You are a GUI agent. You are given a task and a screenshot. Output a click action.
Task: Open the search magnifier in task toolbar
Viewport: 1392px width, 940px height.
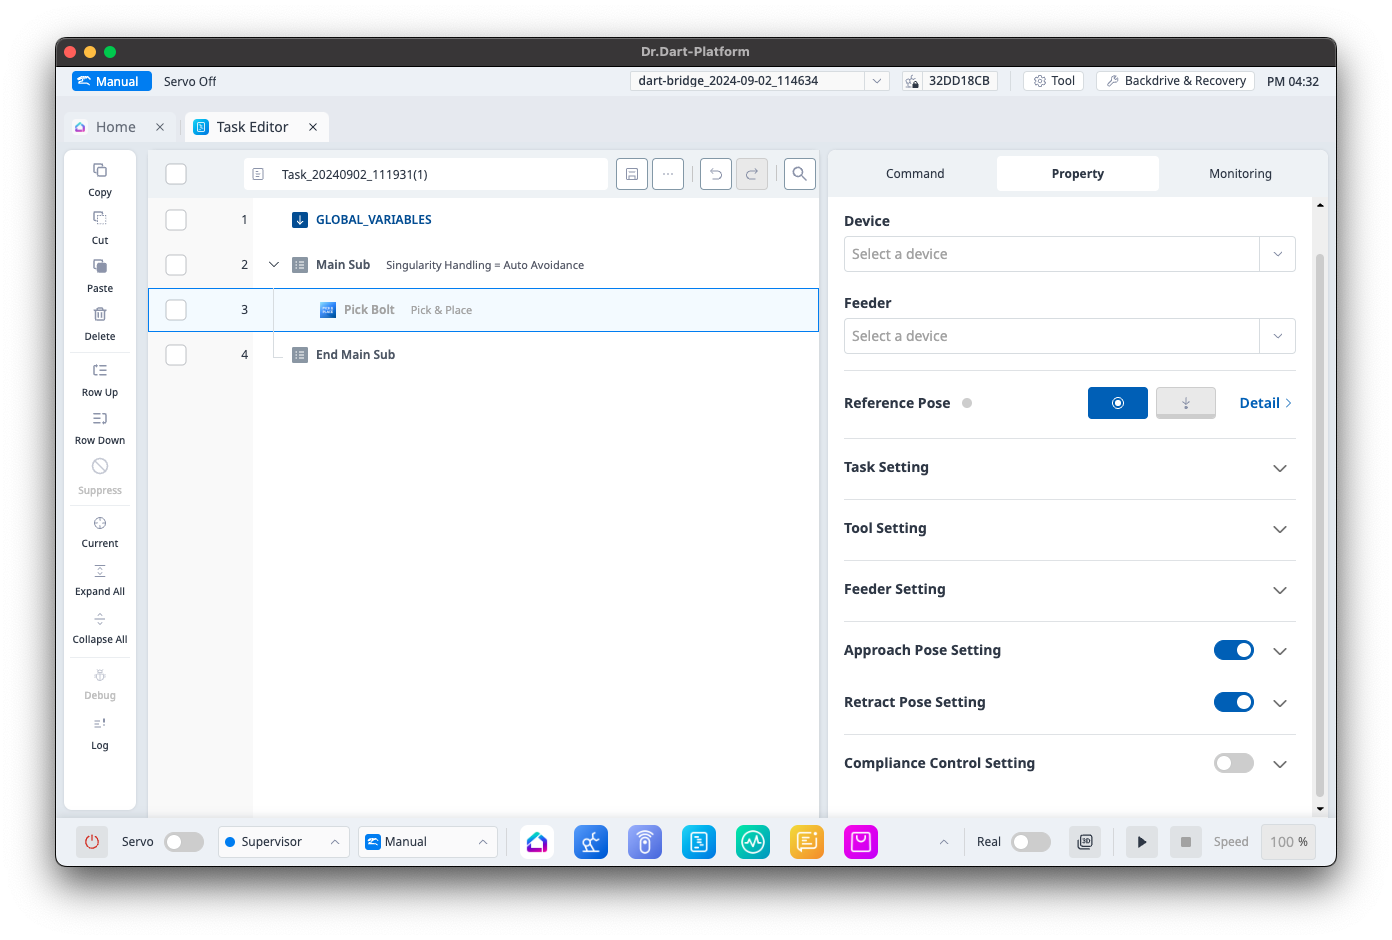click(799, 174)
